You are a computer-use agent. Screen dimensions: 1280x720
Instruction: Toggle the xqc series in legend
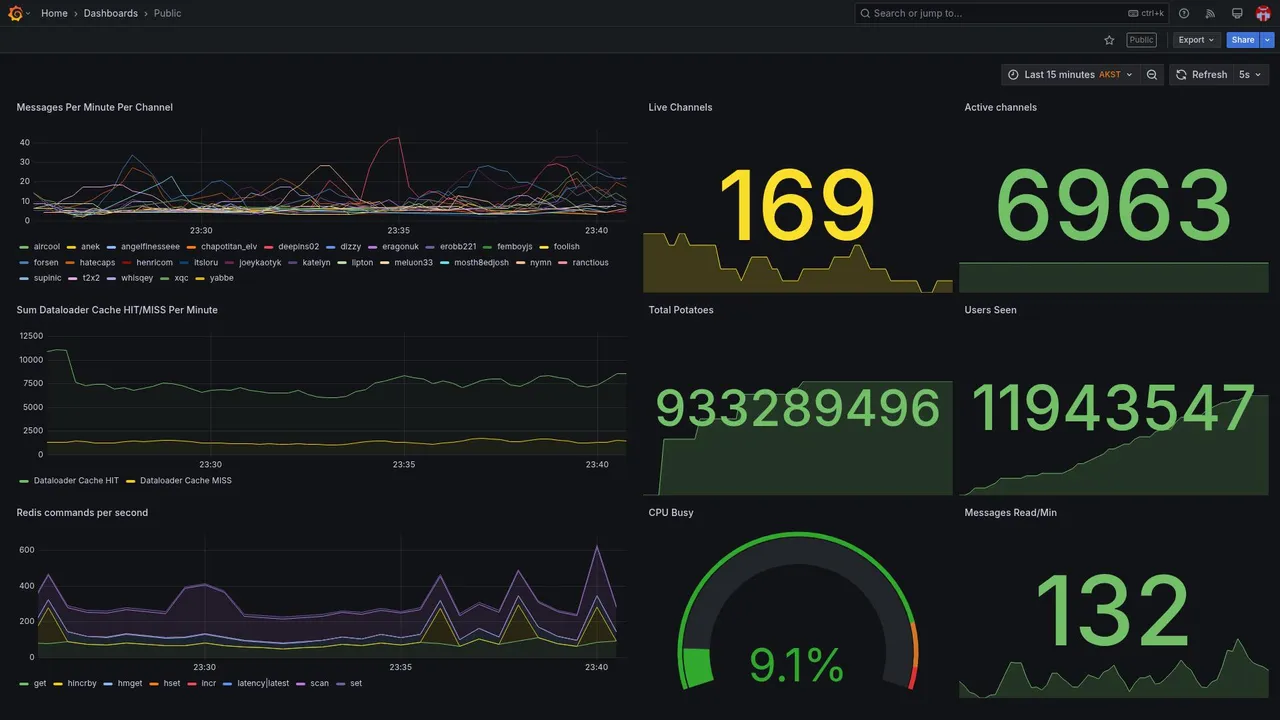click(x=182, y=278)
